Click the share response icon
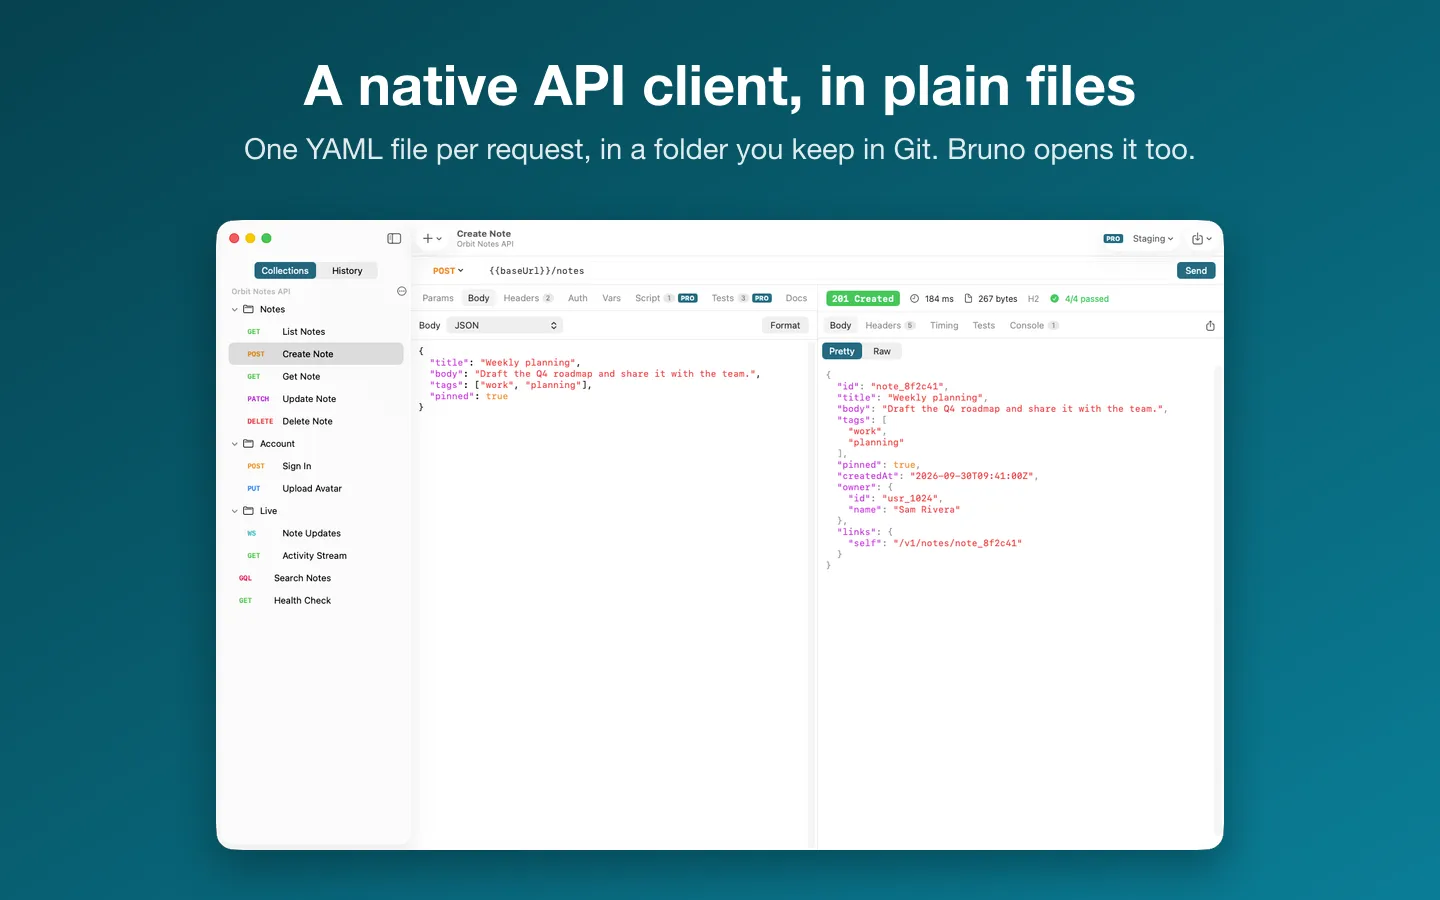The image size is (1440, 900). tap(1210, 325)
